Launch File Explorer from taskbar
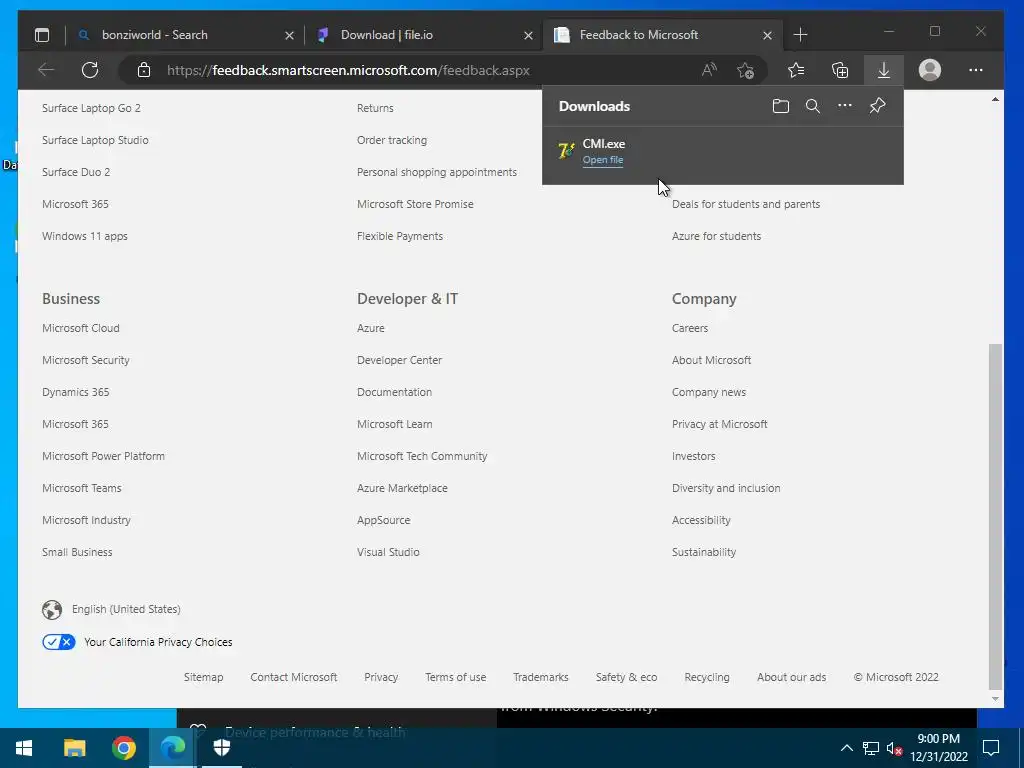Viewport: 1024px width, 768px height. coord(74,748)
